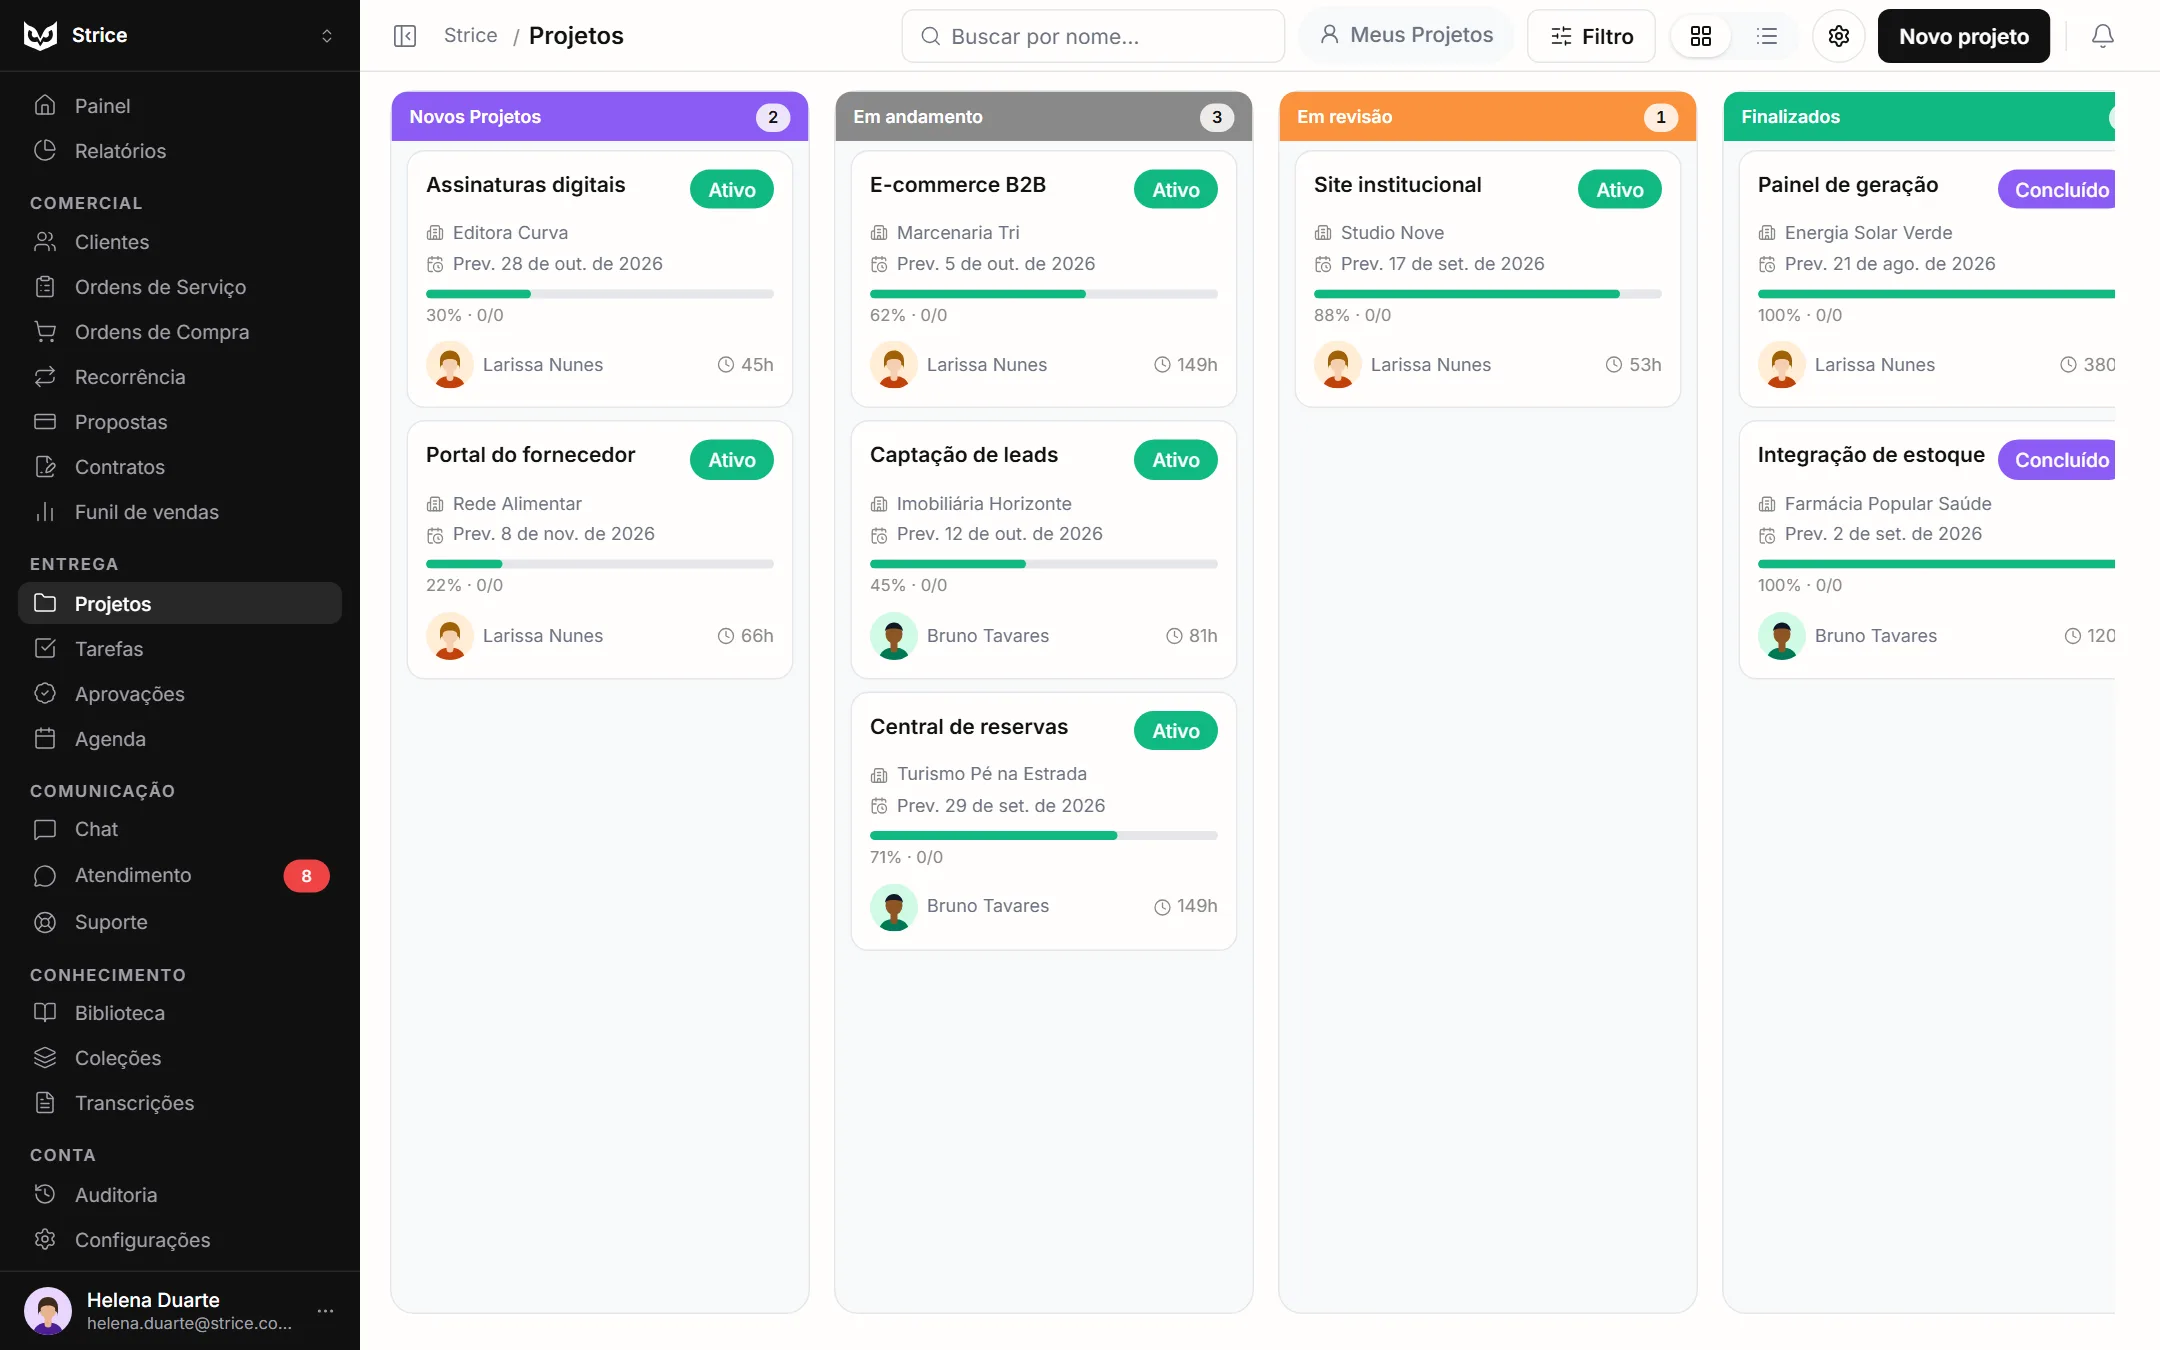The width and height of the screenshot is (2160, 1350).
Task: Open the notifications bell
Action: tap(2103, 36)
